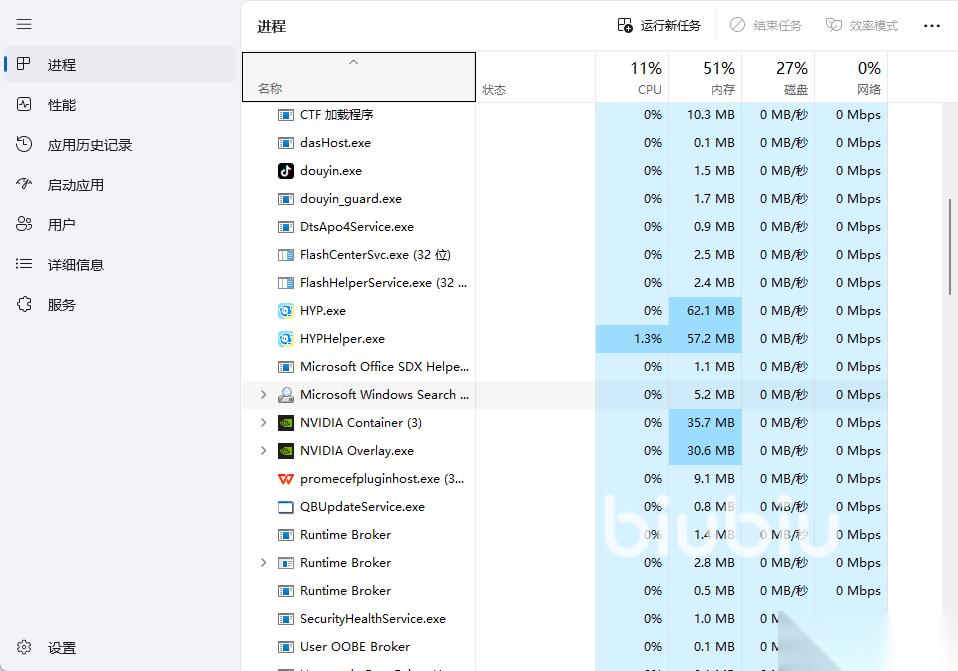958x671 pixels.
Task: Switch to the 性能 performance page
Action: click(x=61, y=105)
